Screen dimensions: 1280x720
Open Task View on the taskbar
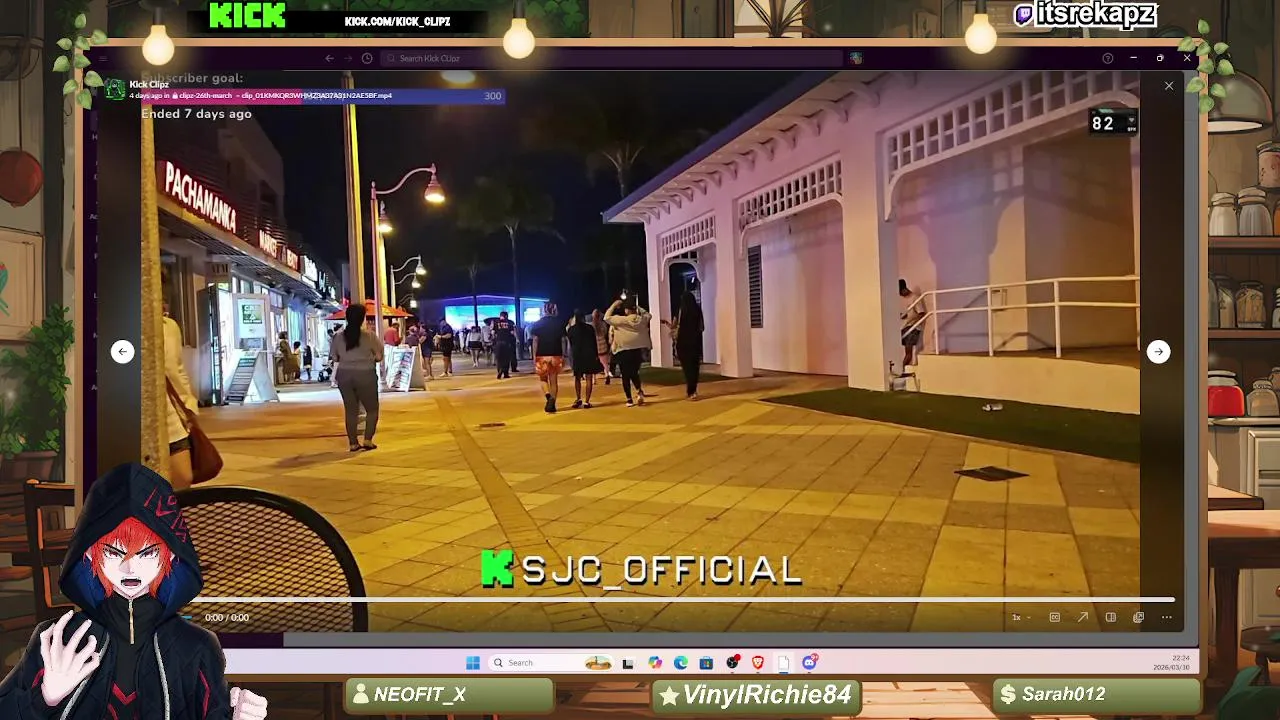click(x=628, y=663)
